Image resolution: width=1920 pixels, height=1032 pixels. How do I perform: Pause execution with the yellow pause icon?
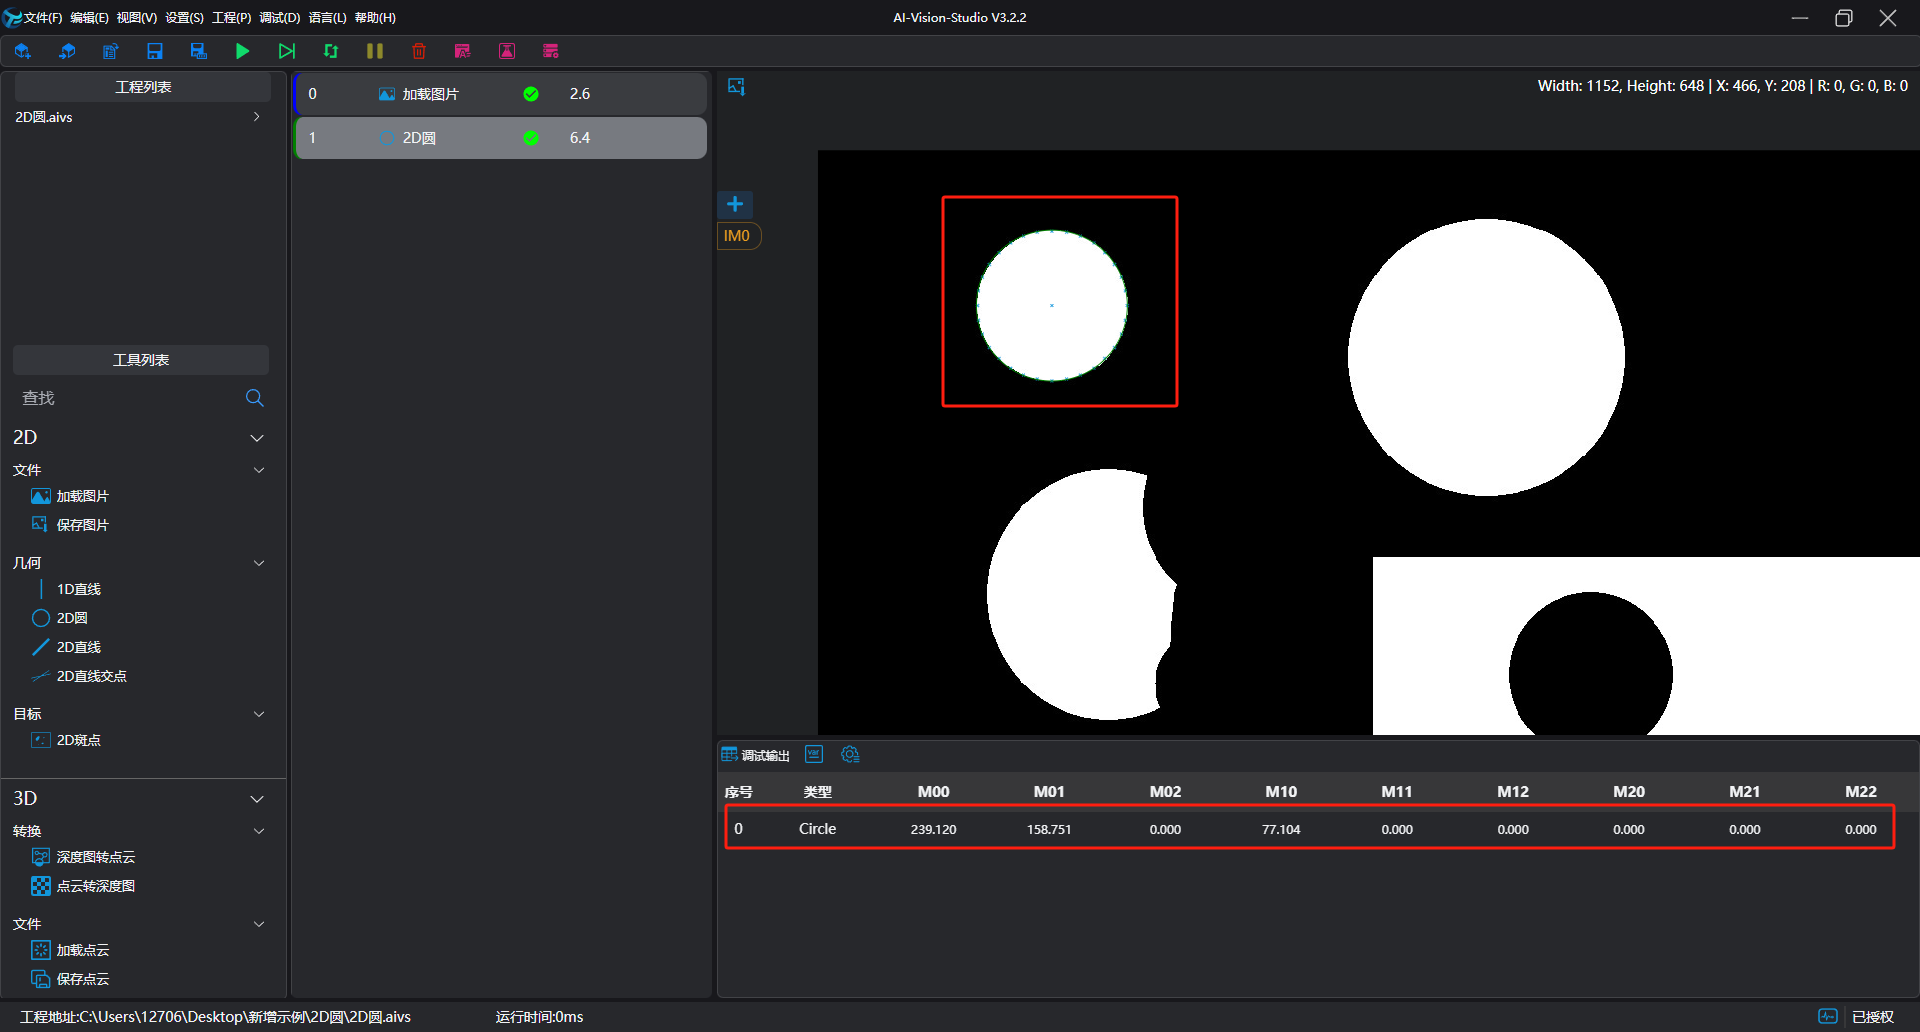click(x=375, y=51)
